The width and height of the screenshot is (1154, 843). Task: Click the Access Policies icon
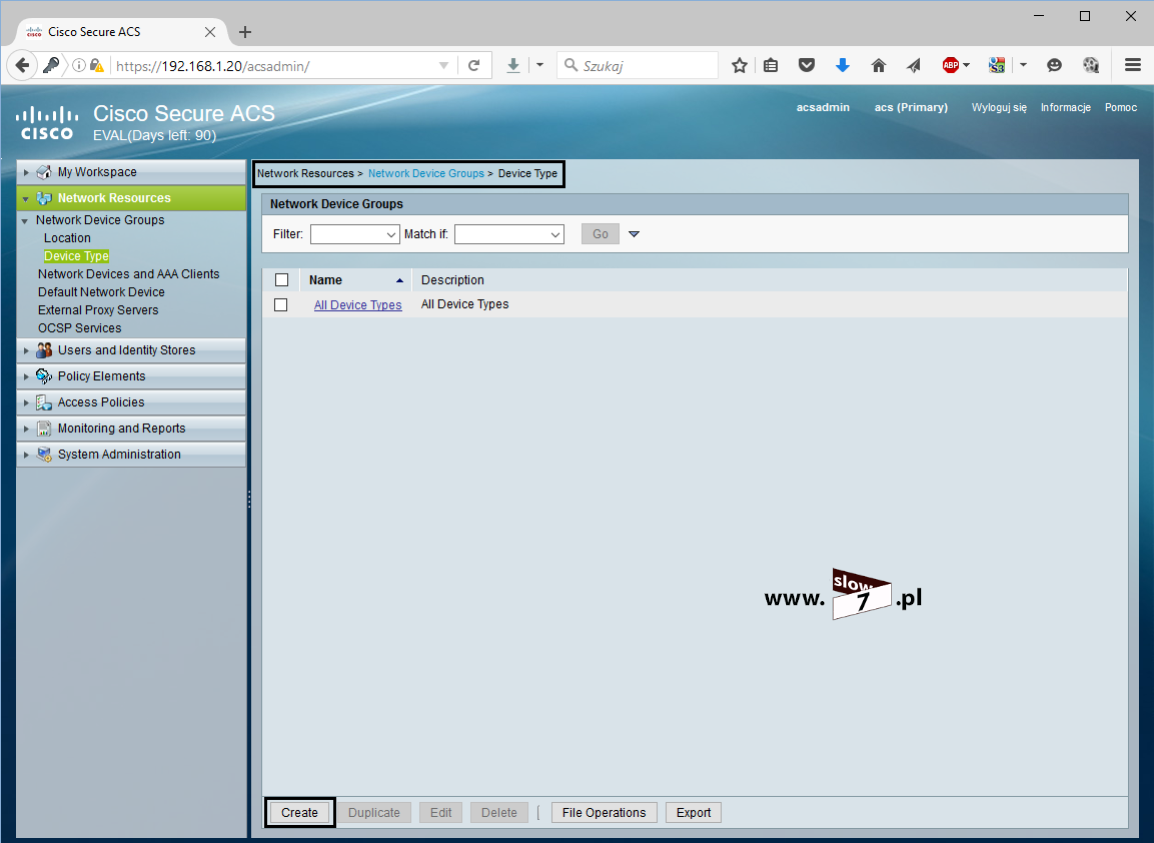(44, 403)
